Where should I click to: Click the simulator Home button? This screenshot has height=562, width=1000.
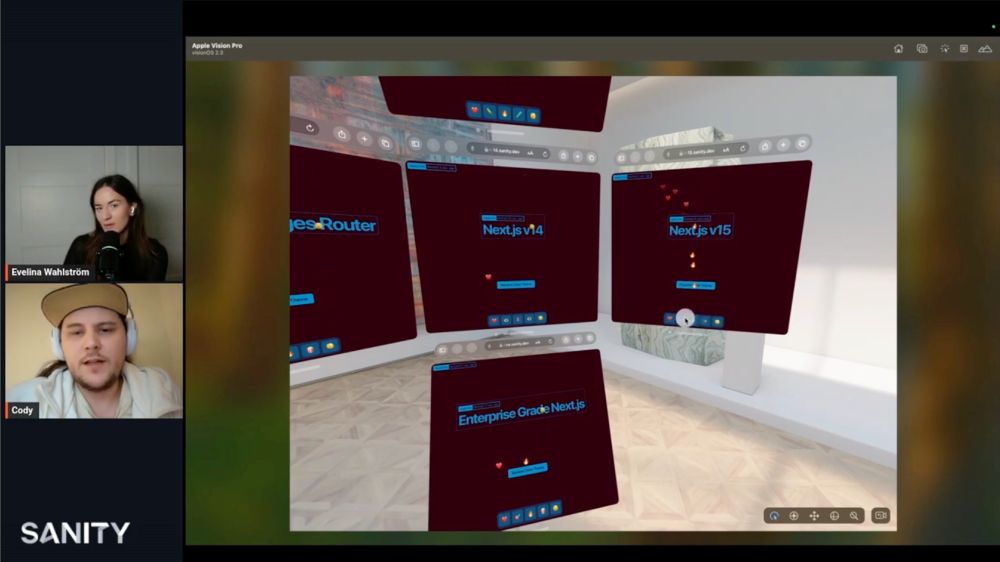pyautogui.click(x=898, y=48)
